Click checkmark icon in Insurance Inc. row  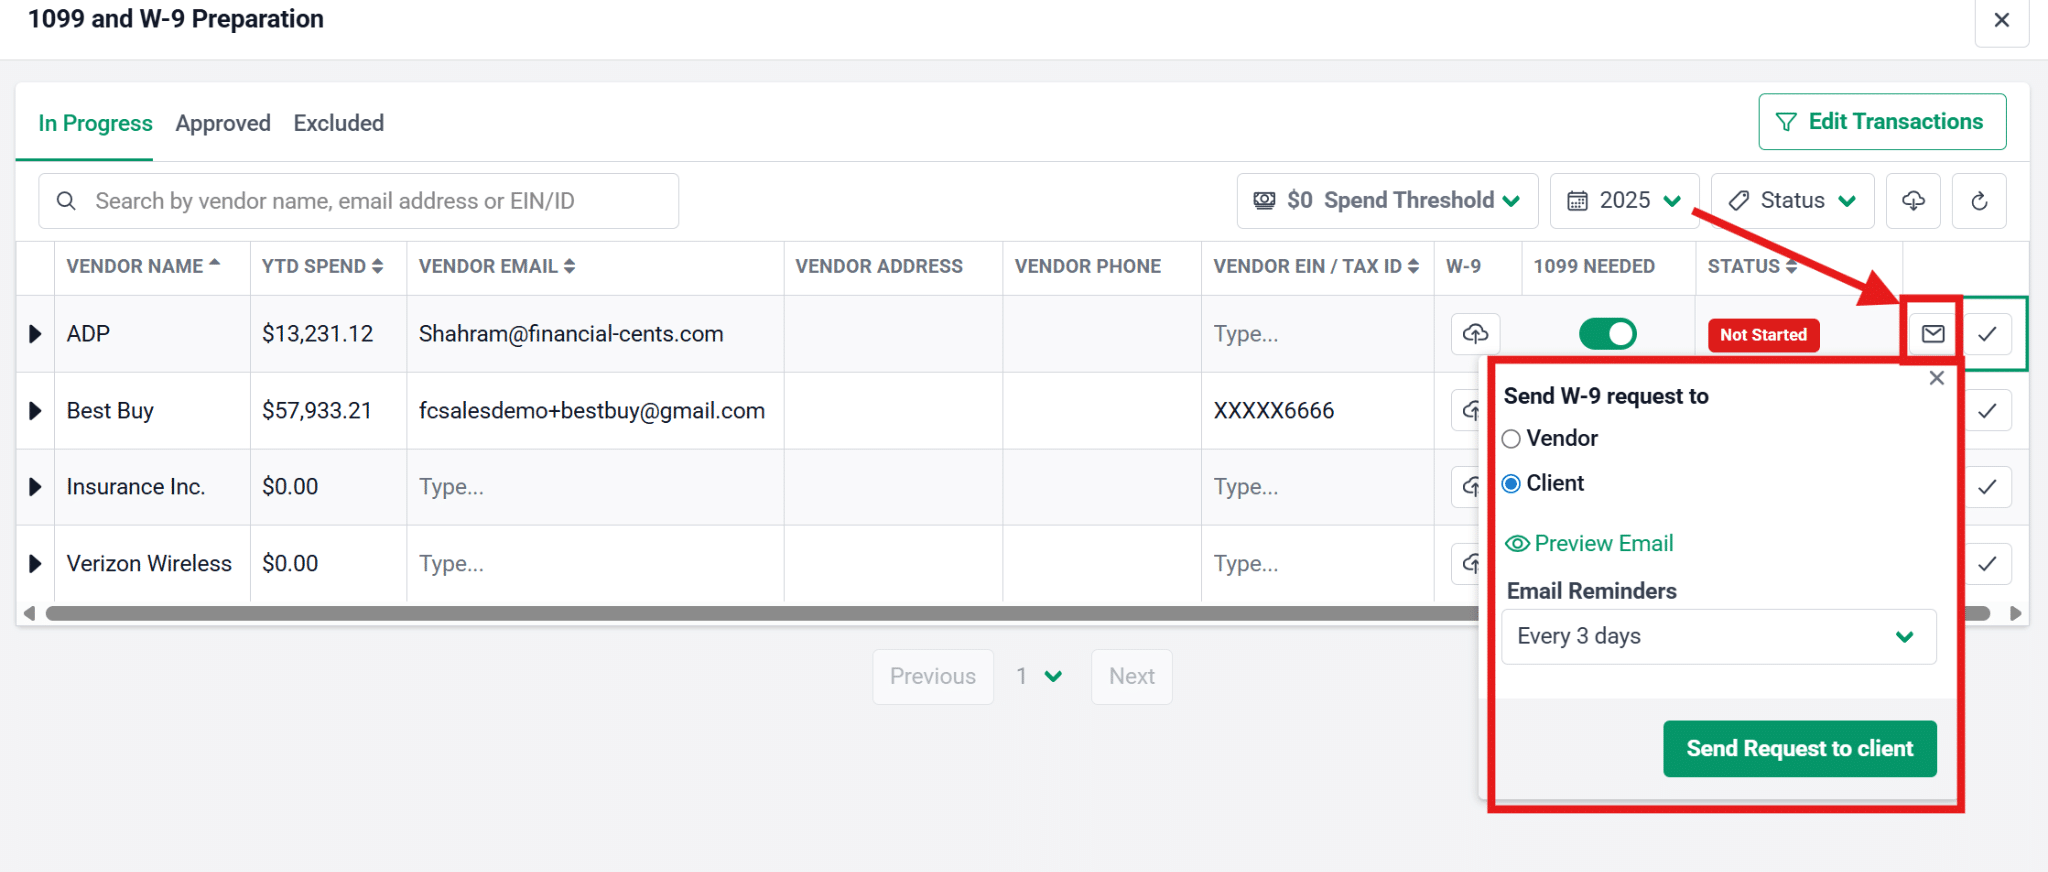1988,487
